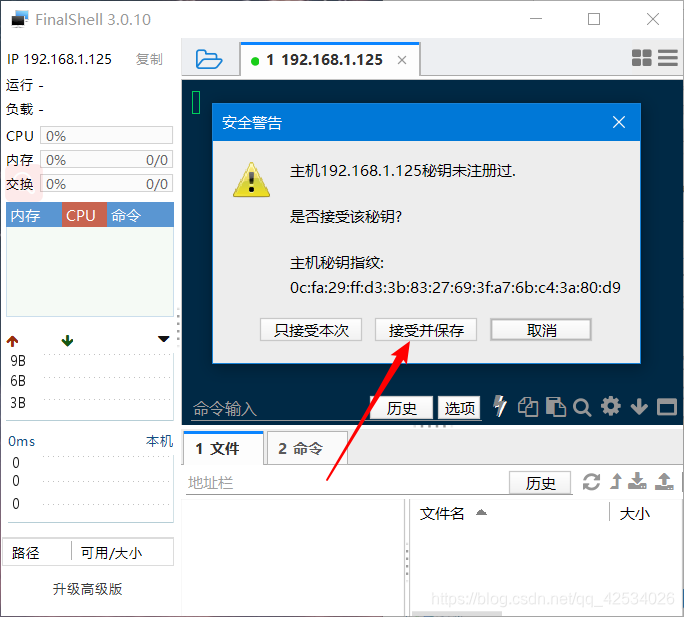Expand the network interface dropdown arrow
The width and height of the screenshot is (684, 617).
pyautogui.click(x=164, y=339)
